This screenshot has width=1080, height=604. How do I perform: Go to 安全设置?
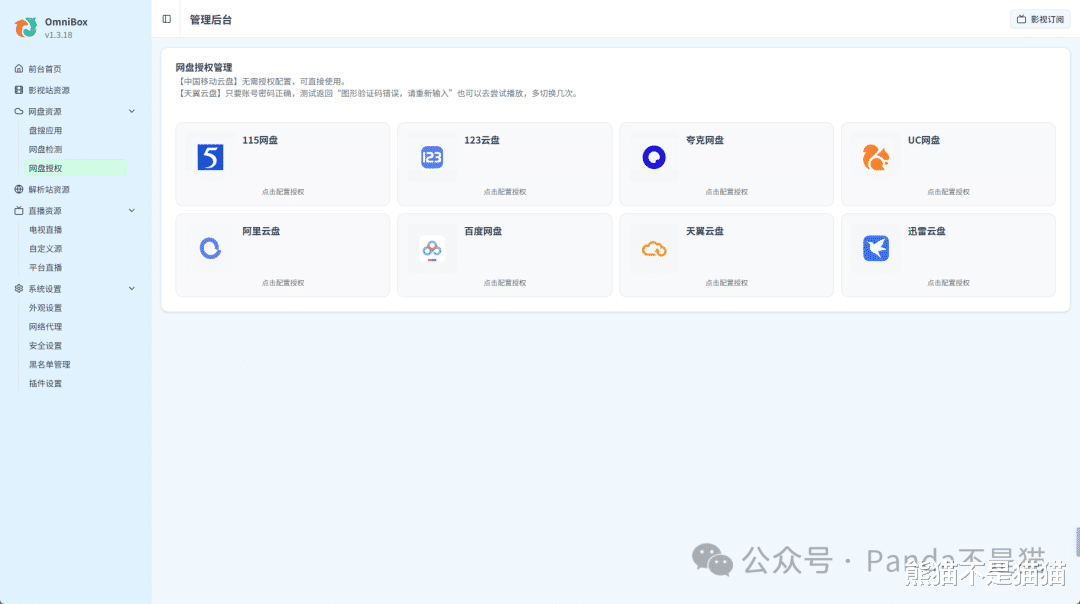coord(45,346)
